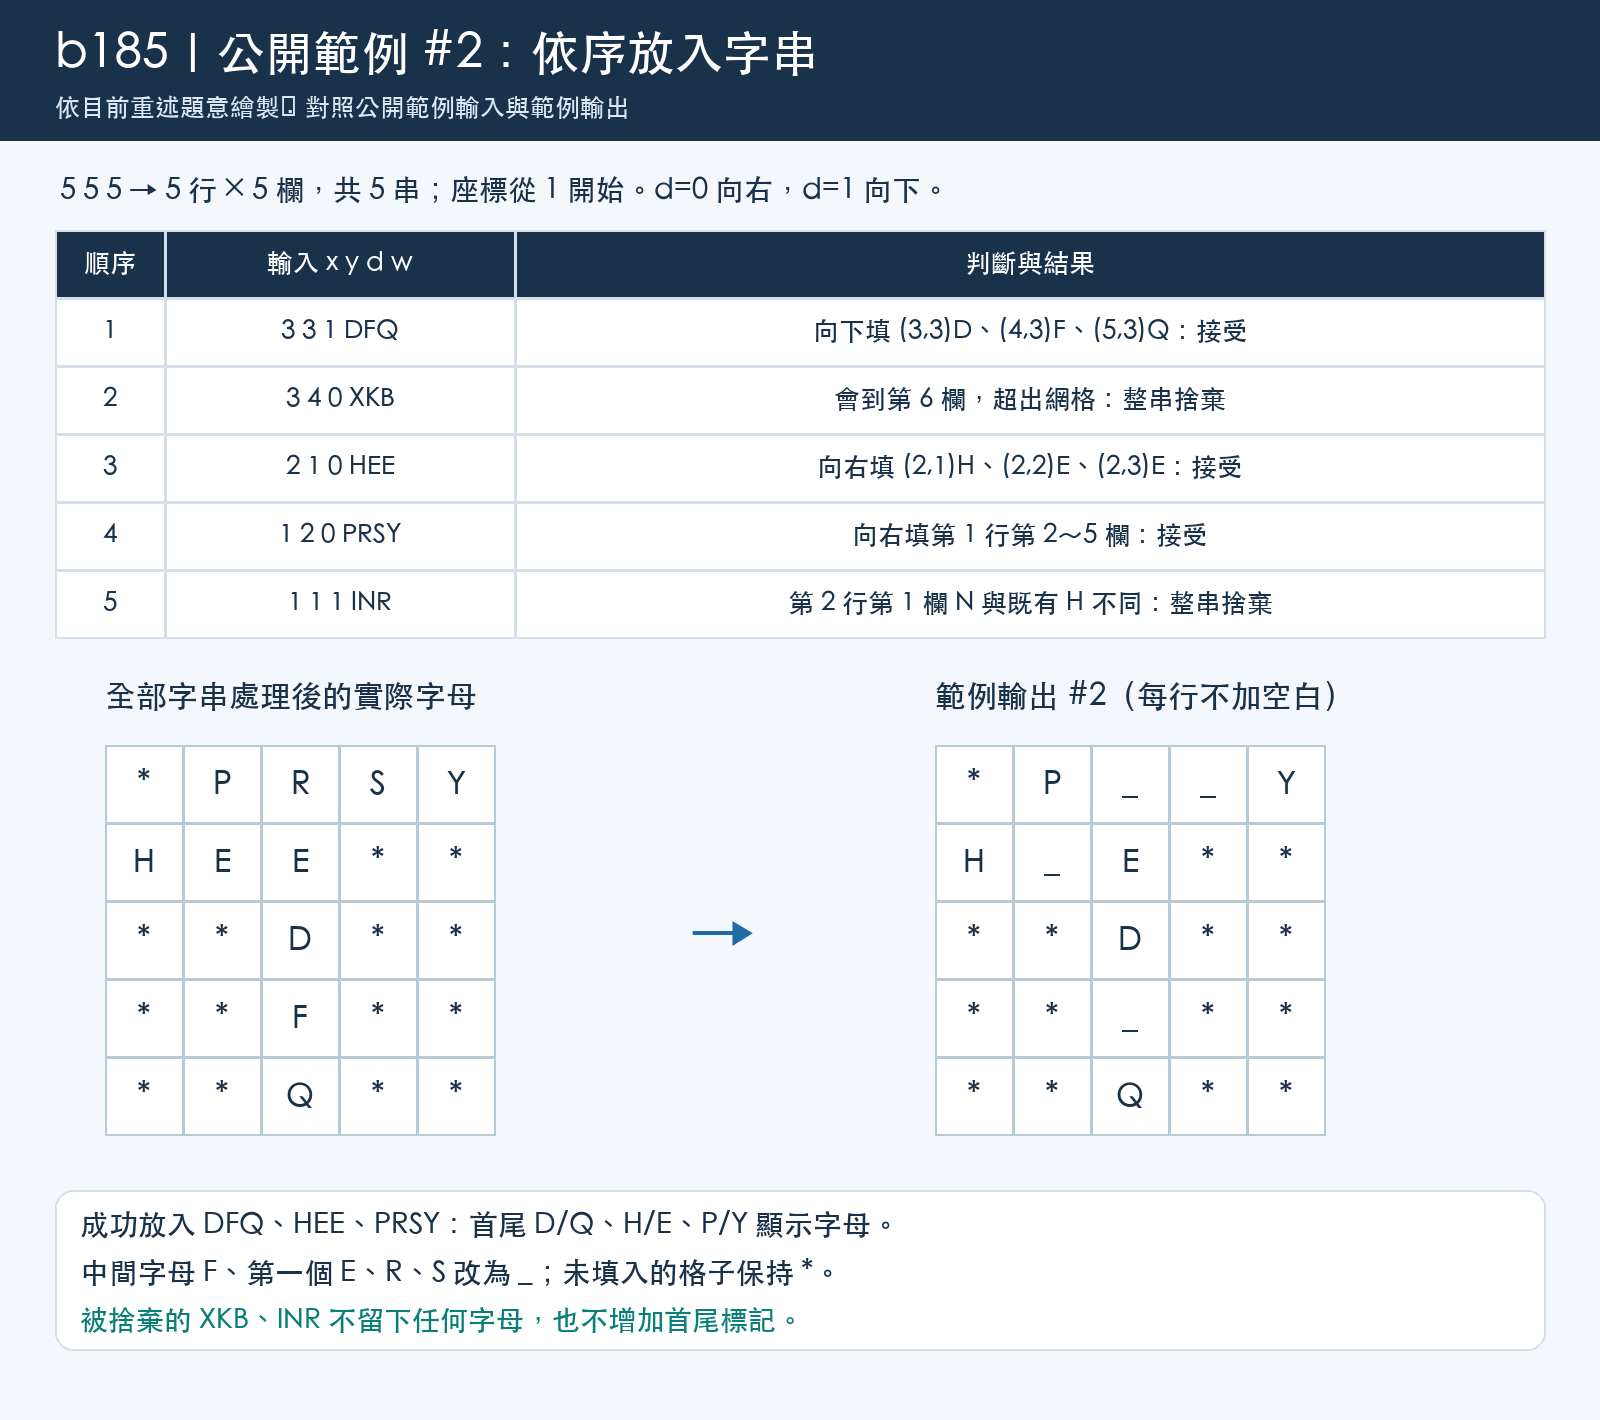
Task: Click the Y cell in the 實際字母 grid
Action: tap(456, 784)
